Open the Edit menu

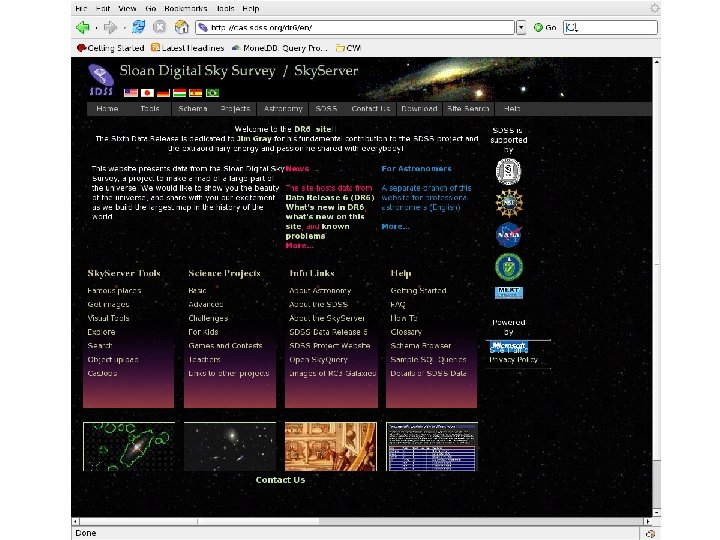(103, 8)
